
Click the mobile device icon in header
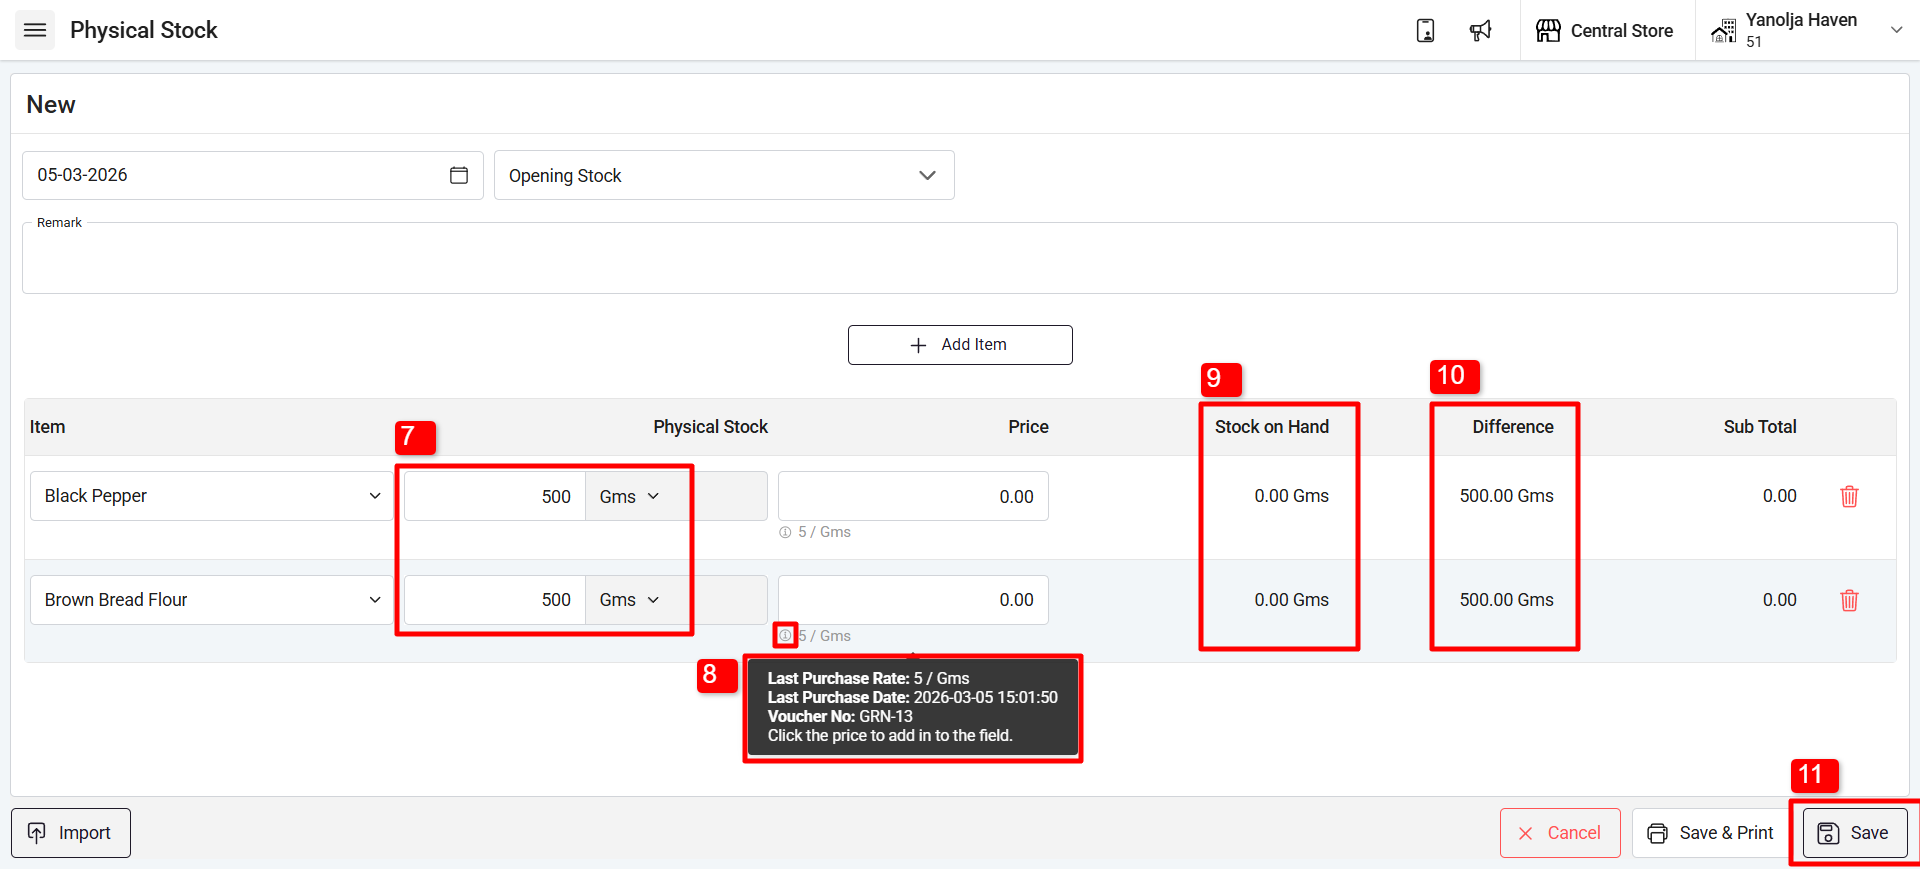[1425, 31]
